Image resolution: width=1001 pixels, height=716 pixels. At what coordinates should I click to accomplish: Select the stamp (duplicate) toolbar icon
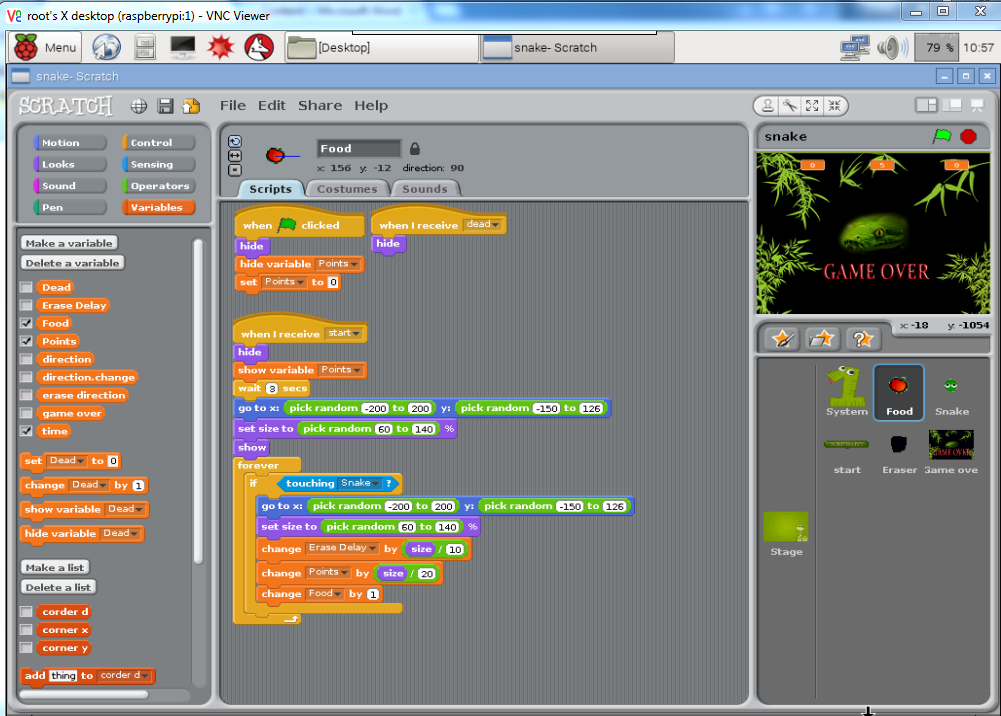click(x=767, y=106)
